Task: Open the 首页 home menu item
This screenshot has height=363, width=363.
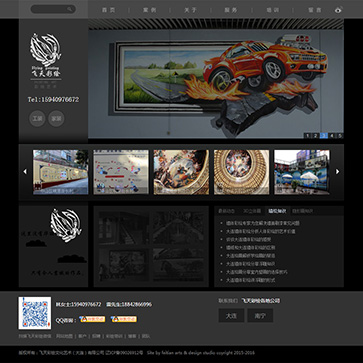Action: (108, 10)
